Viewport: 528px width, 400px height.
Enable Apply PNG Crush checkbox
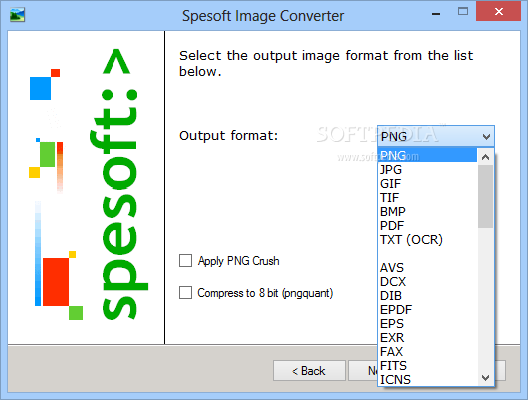(186, 261)
